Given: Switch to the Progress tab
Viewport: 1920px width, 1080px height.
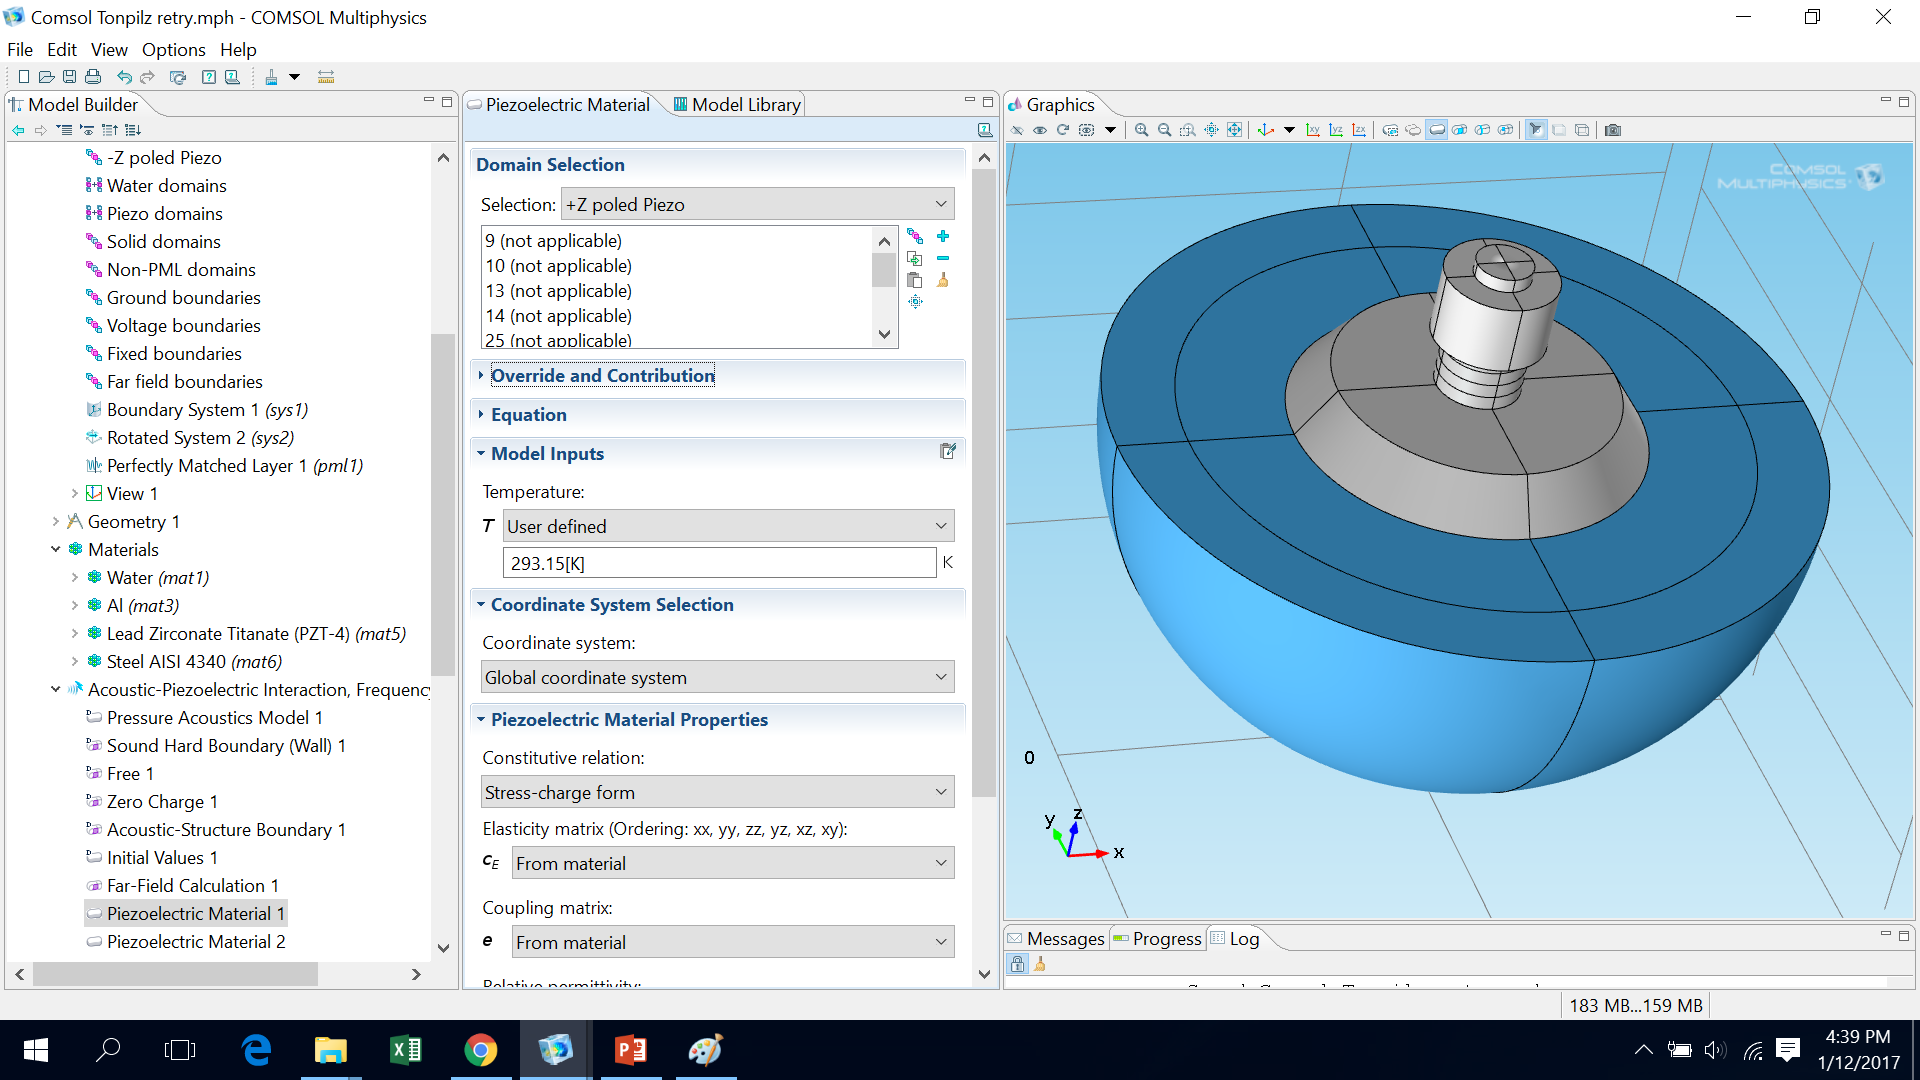Looking at the screenshot, I should pyautogui.click(x=1157, y=938).
